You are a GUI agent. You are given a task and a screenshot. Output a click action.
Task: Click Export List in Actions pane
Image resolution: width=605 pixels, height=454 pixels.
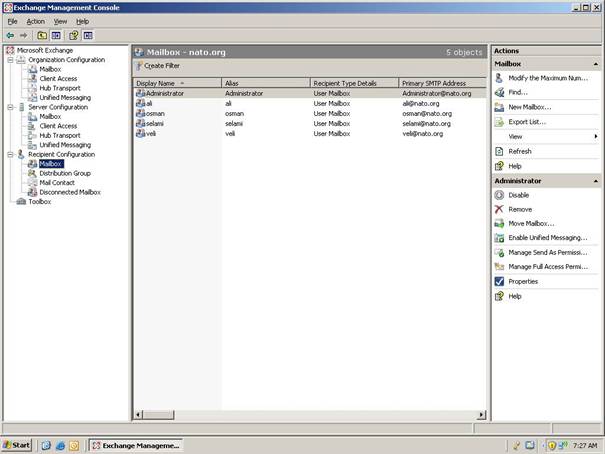527,122
